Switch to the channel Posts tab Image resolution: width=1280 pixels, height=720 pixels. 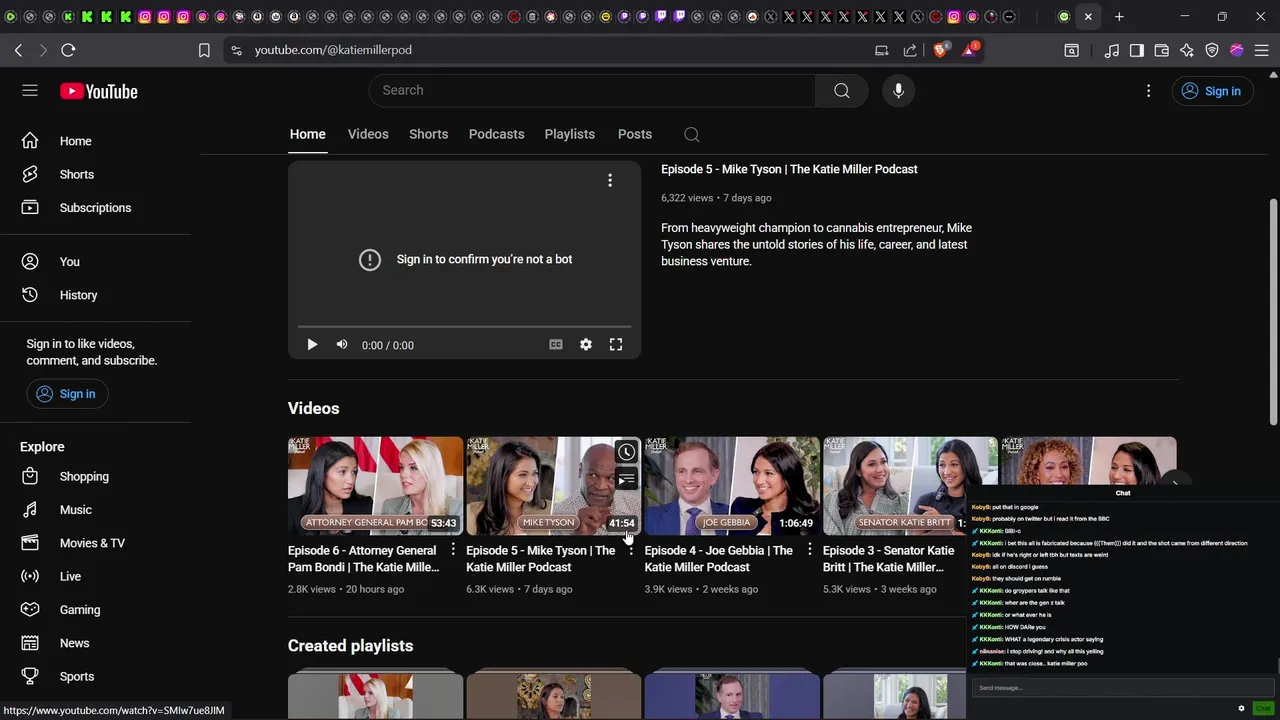click(x=634, y=134)
